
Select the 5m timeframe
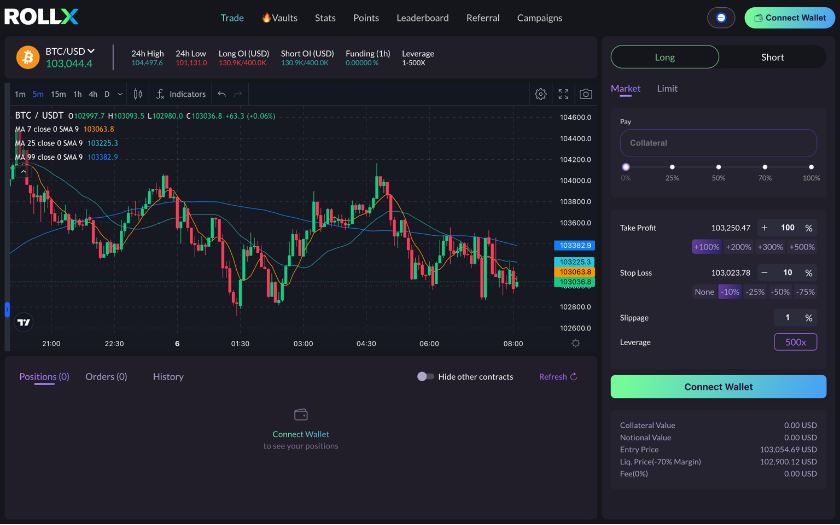[x=38, y=94]
